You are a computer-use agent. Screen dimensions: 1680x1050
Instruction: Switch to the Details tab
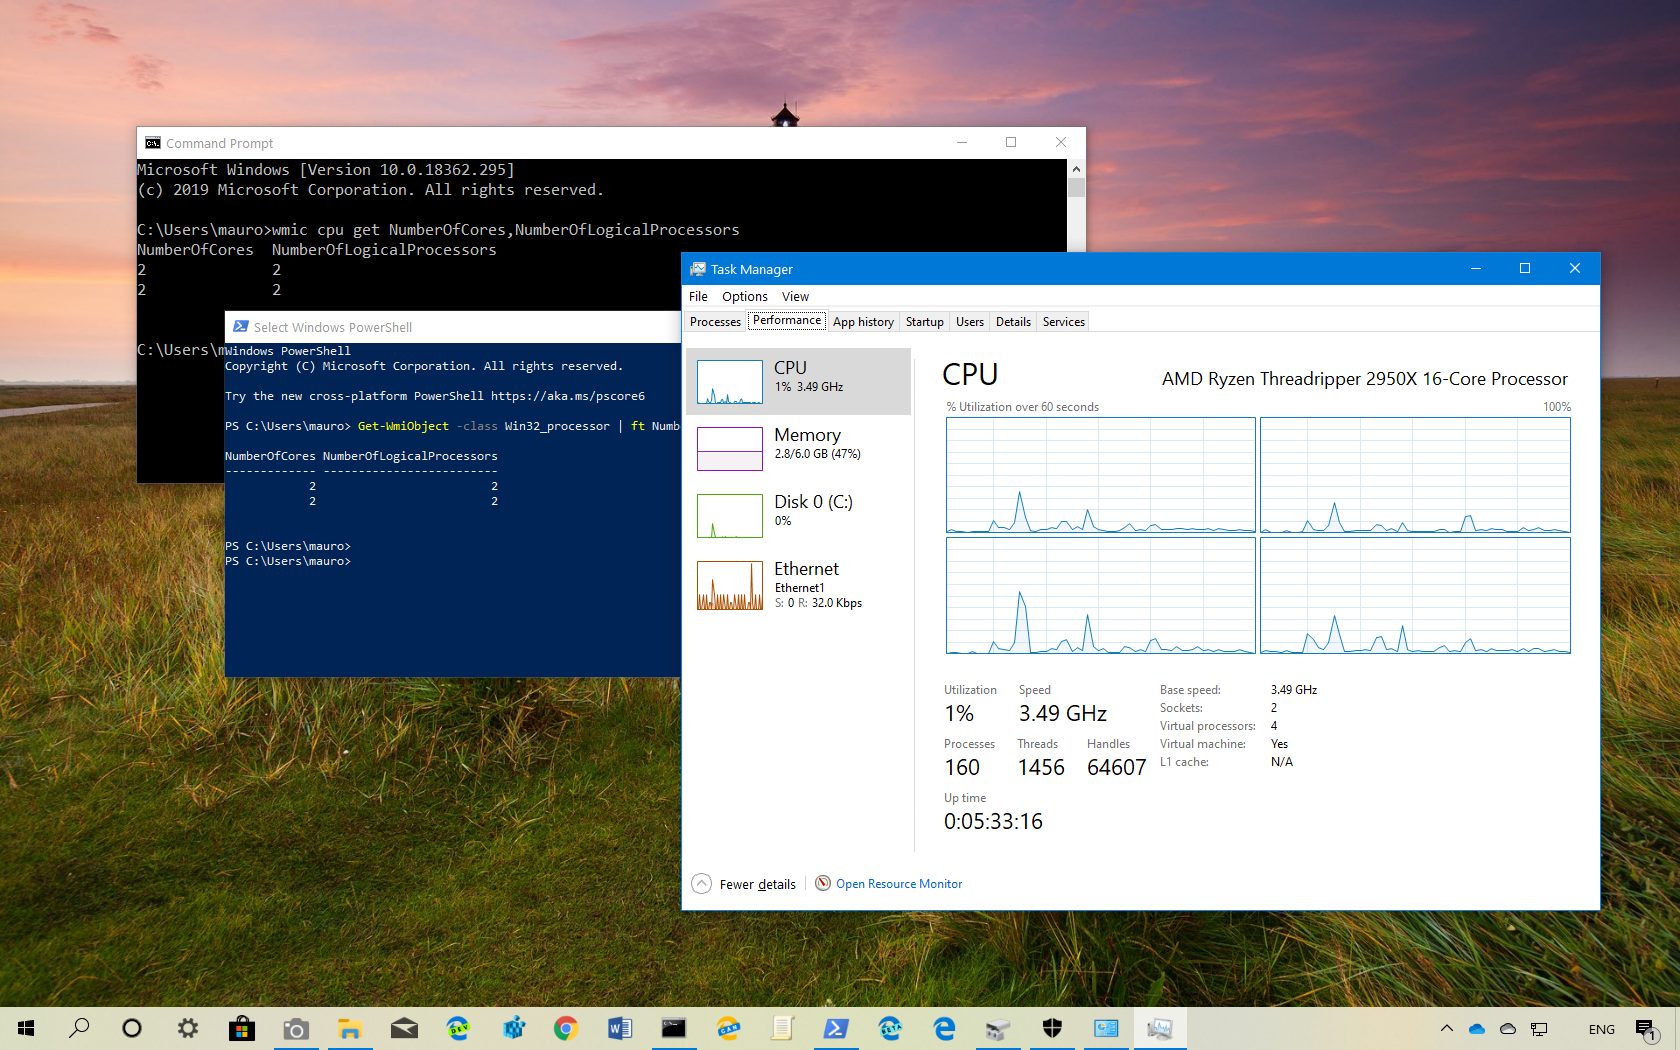[x=1013, y=321]
